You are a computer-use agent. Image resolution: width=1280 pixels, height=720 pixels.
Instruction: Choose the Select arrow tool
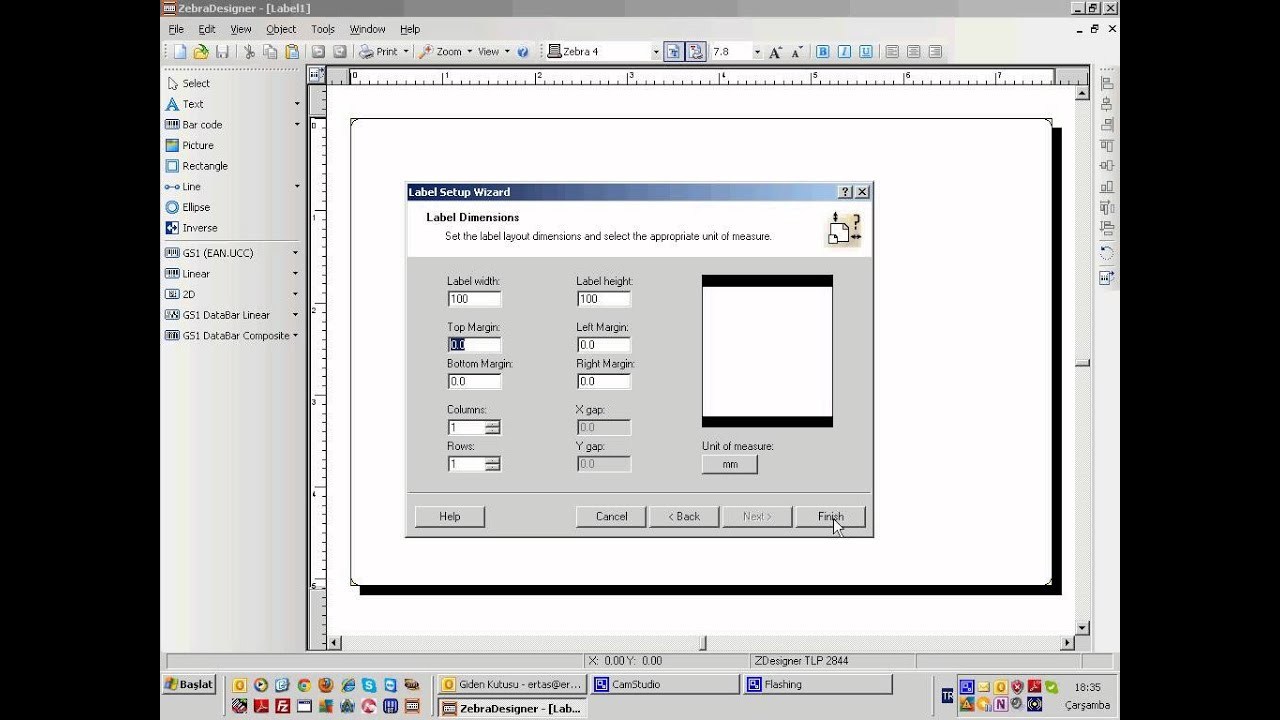pos(188,84)
